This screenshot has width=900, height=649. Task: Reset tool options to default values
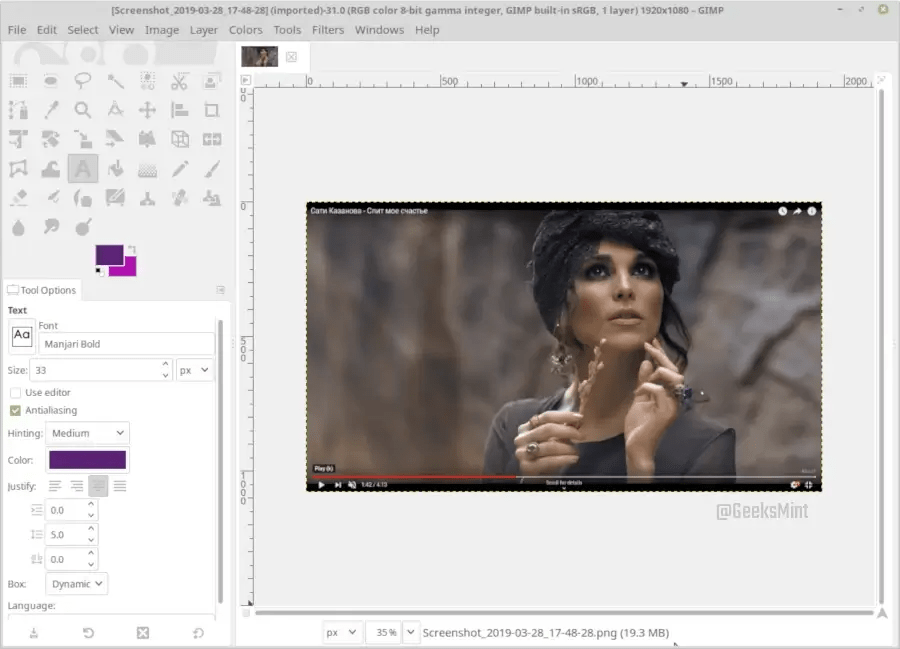(198, 632)
